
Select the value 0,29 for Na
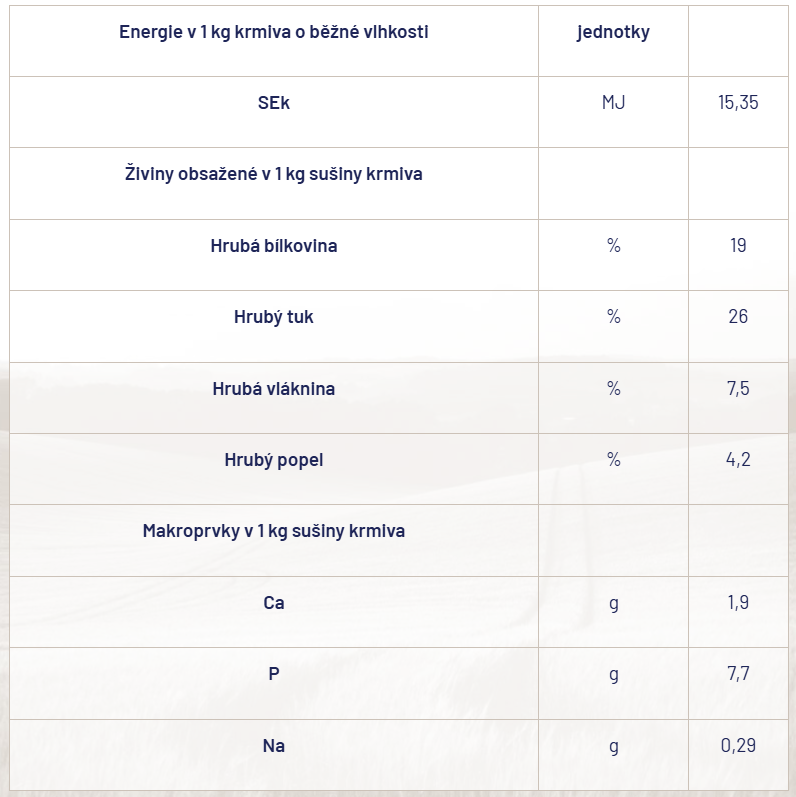coord(738,746)
